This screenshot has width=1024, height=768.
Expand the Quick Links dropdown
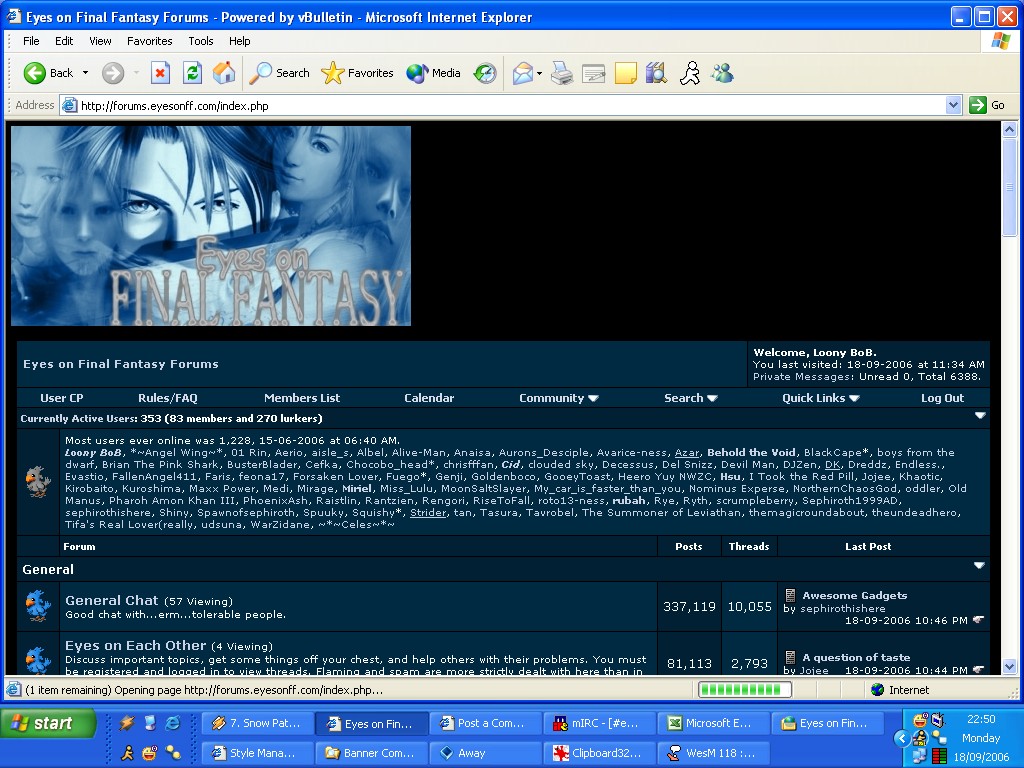820,398
